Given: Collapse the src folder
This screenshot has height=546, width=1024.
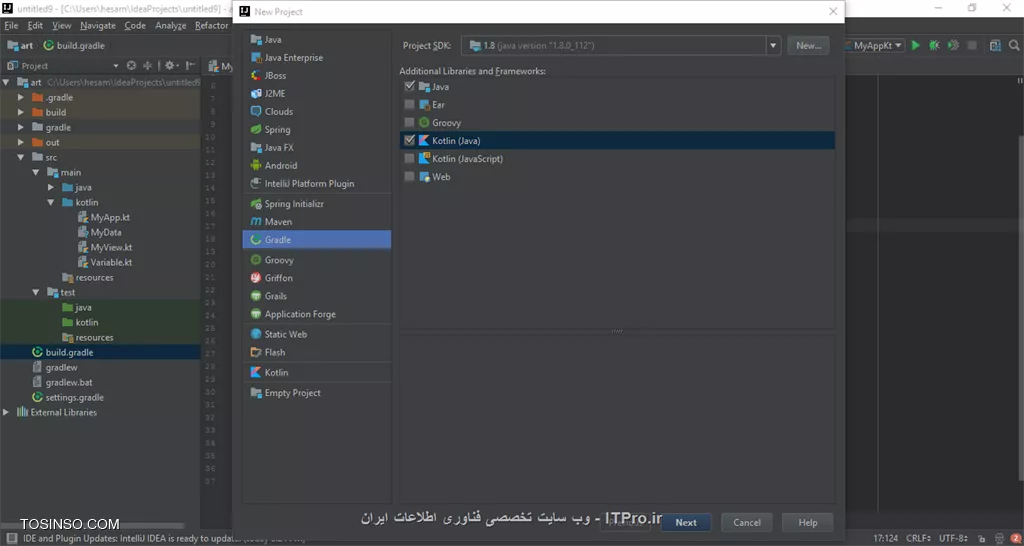Looking at the screenshot, I should pyautogui.click(x=21, y=157).
